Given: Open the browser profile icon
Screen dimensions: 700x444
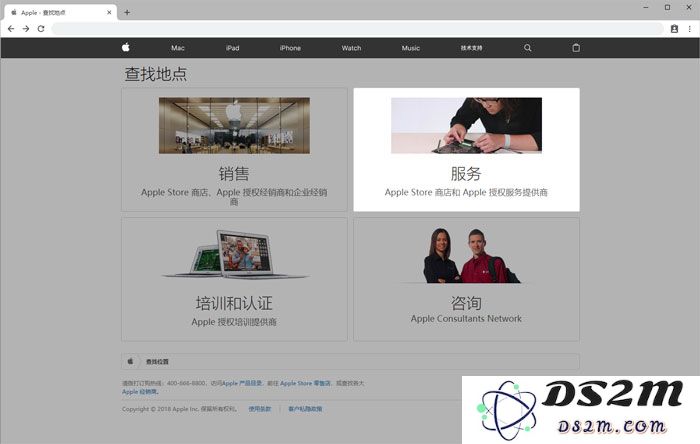Looking at the screenshot, I should coord(675,29).
